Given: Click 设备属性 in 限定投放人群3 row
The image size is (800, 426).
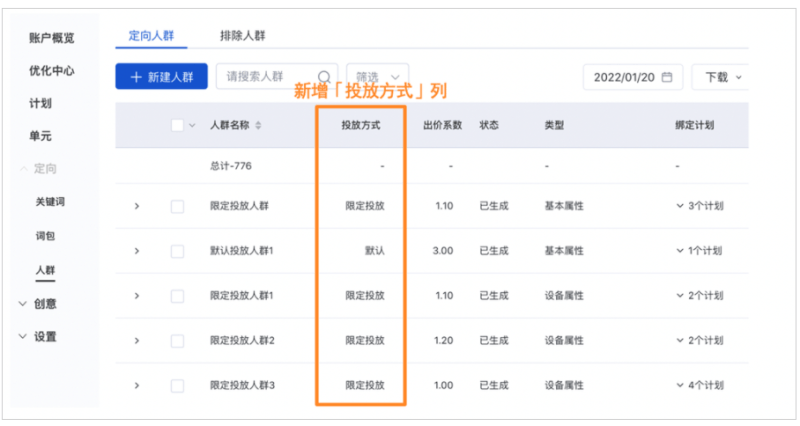Looking at the screenshot, I should 564,386.
